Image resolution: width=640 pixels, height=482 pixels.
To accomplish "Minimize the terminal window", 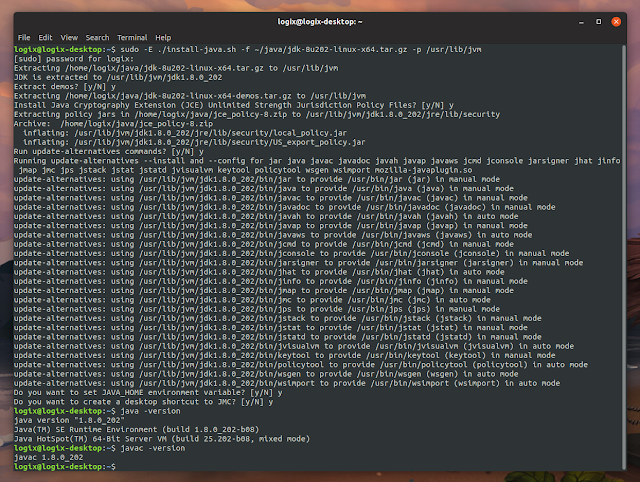I will pos(581,22).
